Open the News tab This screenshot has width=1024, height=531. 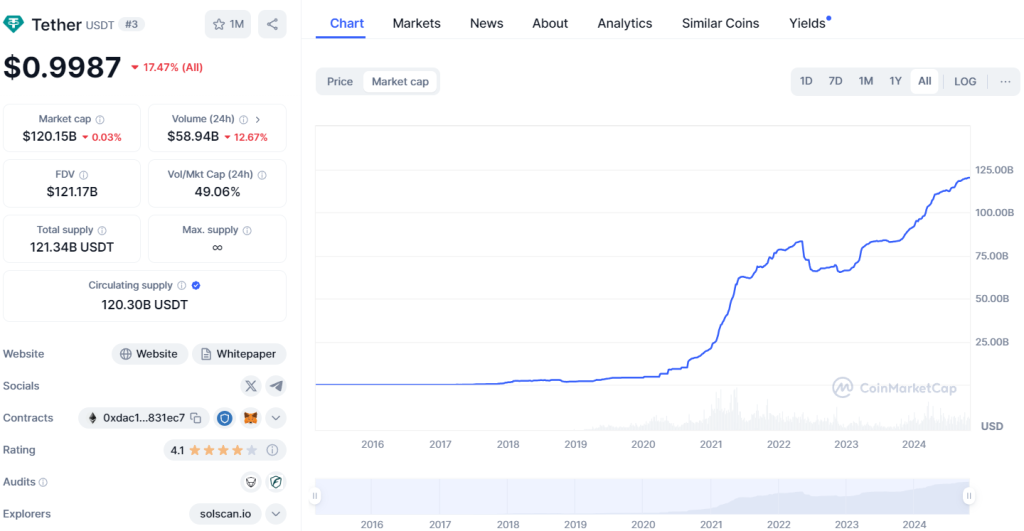pos(487,24)
